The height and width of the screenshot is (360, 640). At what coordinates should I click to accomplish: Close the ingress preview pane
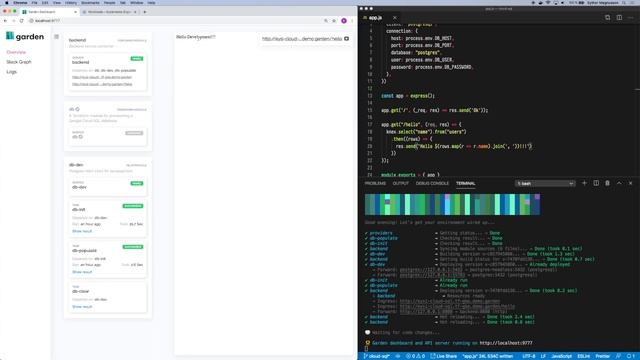click(x=347, y=39)
